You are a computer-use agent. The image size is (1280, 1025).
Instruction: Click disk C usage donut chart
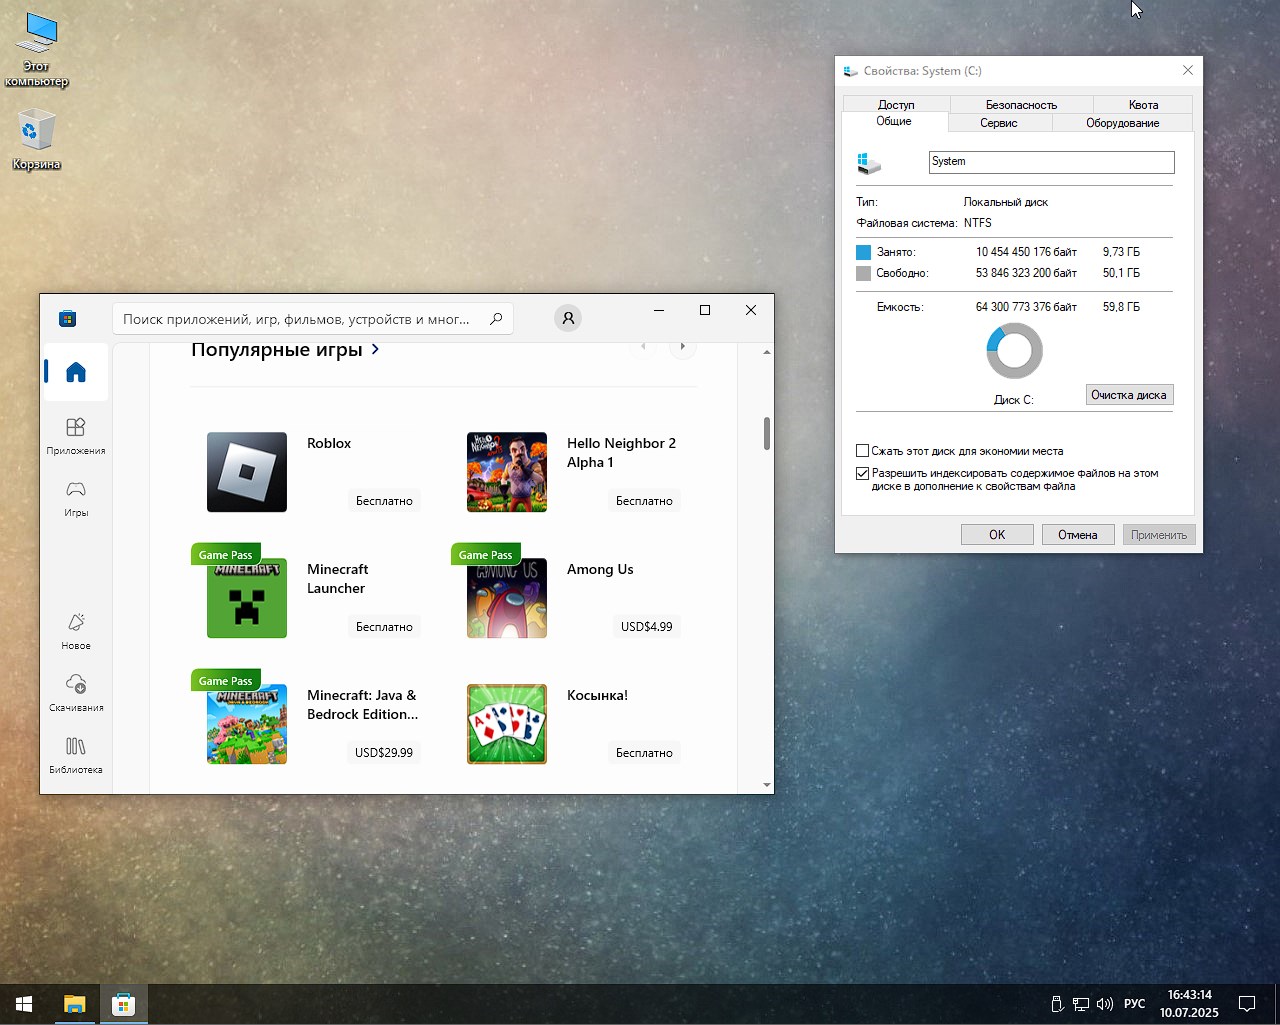(x=1014, y=351)
